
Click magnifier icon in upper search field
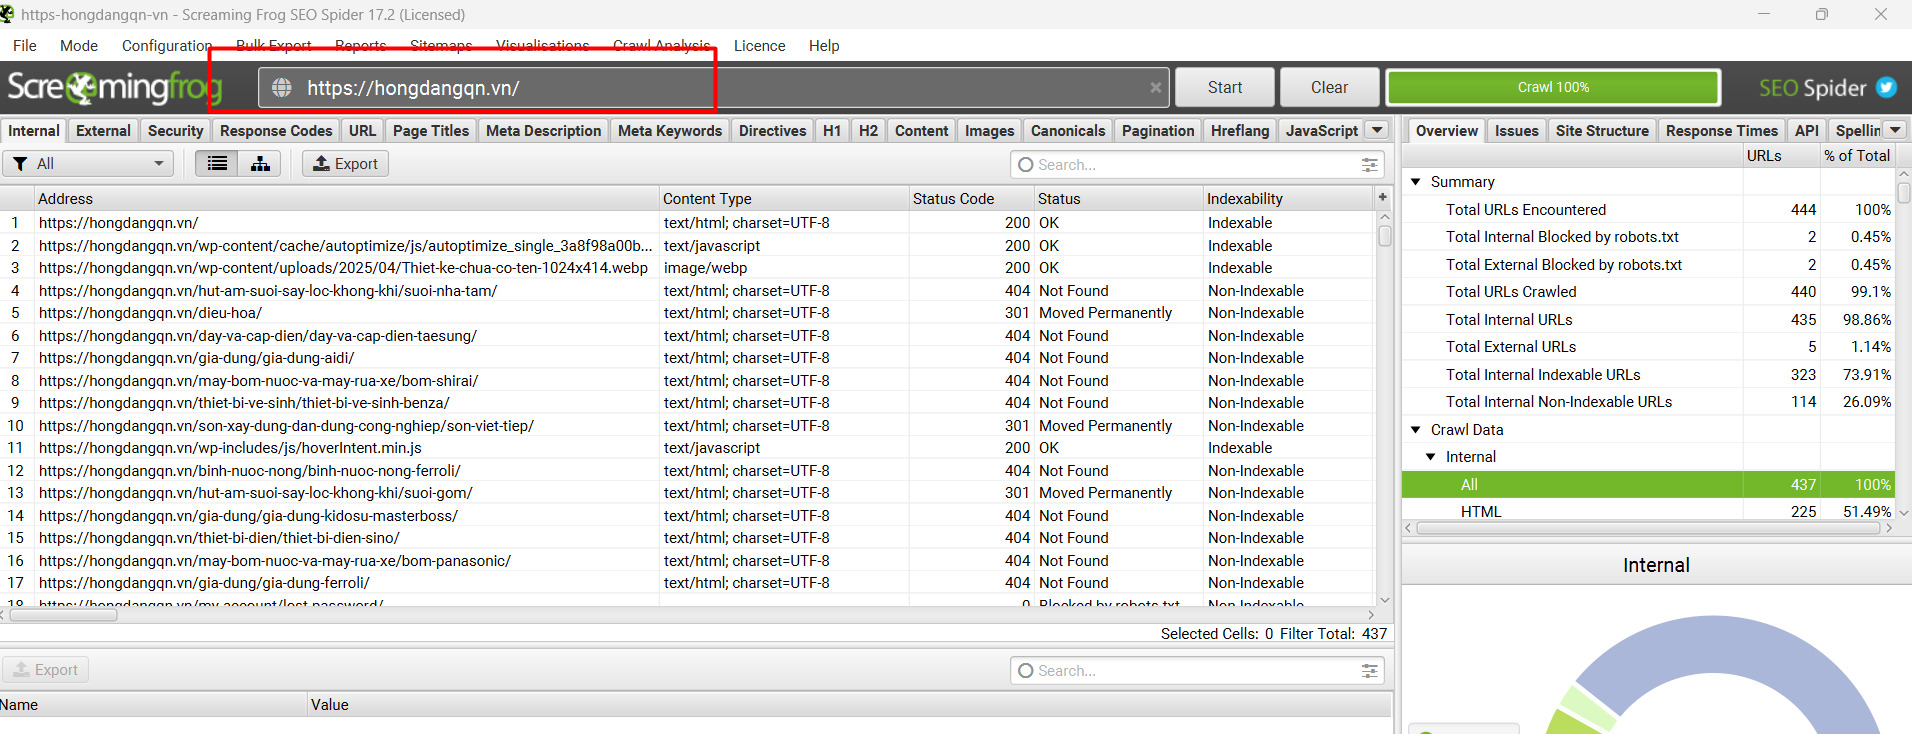pyautogui.click(x=1025, y=165)
